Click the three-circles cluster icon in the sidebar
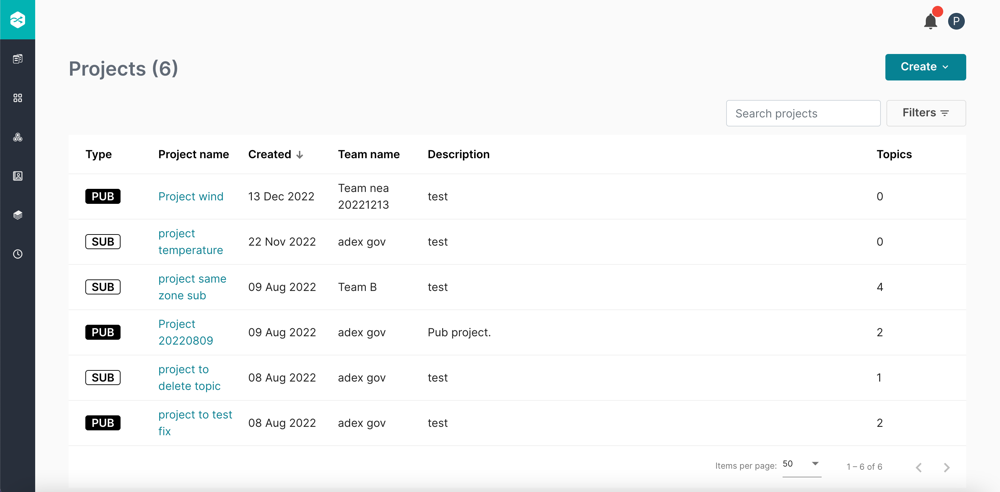 17,137
